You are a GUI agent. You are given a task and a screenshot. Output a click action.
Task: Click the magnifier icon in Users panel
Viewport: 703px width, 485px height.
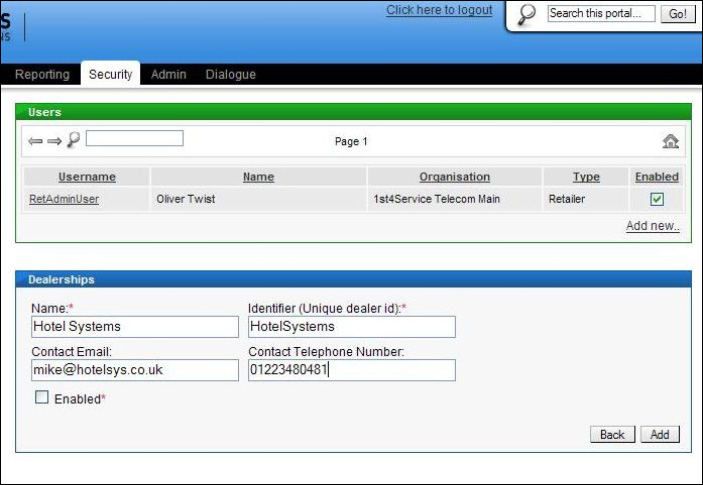coord(73,140)
